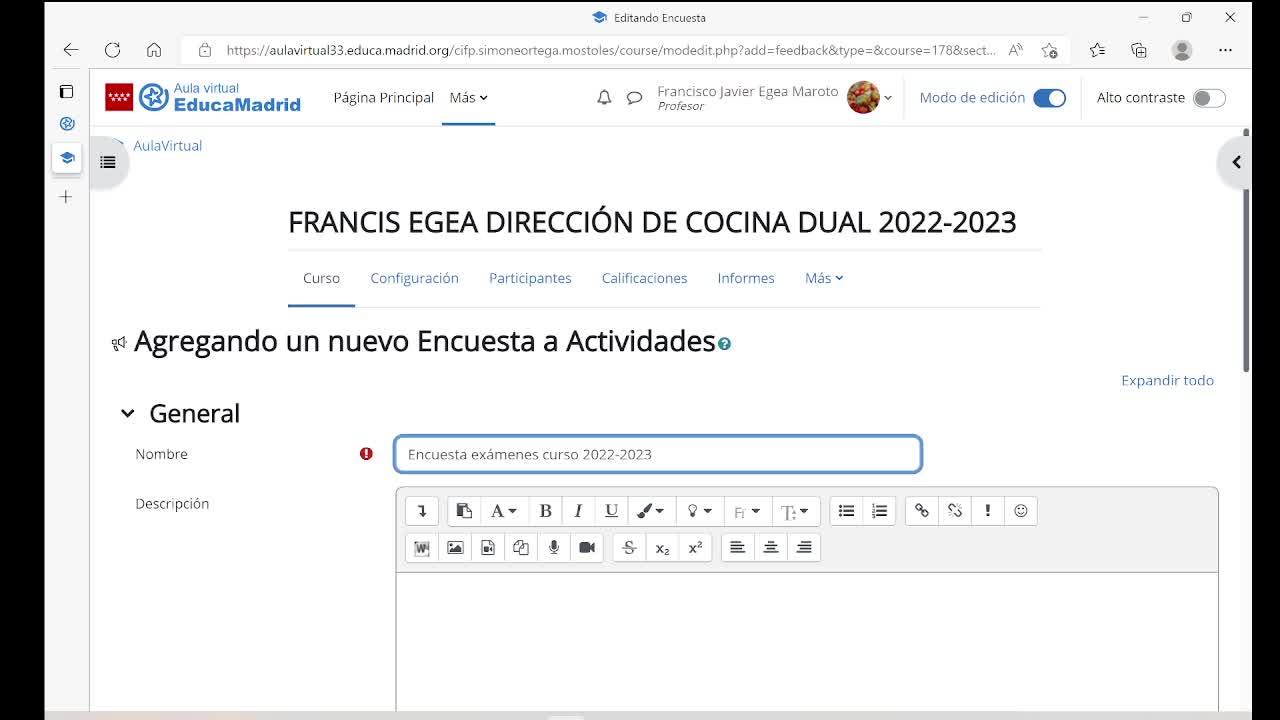
Task: Open the font style A dropdown
Action: pyautogui.click(x=504, y=511)
